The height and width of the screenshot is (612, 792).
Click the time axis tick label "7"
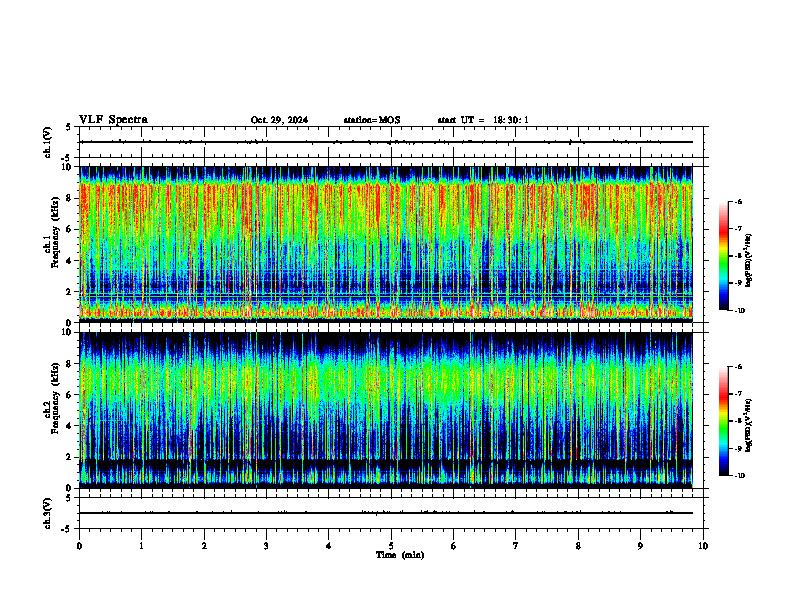click(x=516, y=546)
